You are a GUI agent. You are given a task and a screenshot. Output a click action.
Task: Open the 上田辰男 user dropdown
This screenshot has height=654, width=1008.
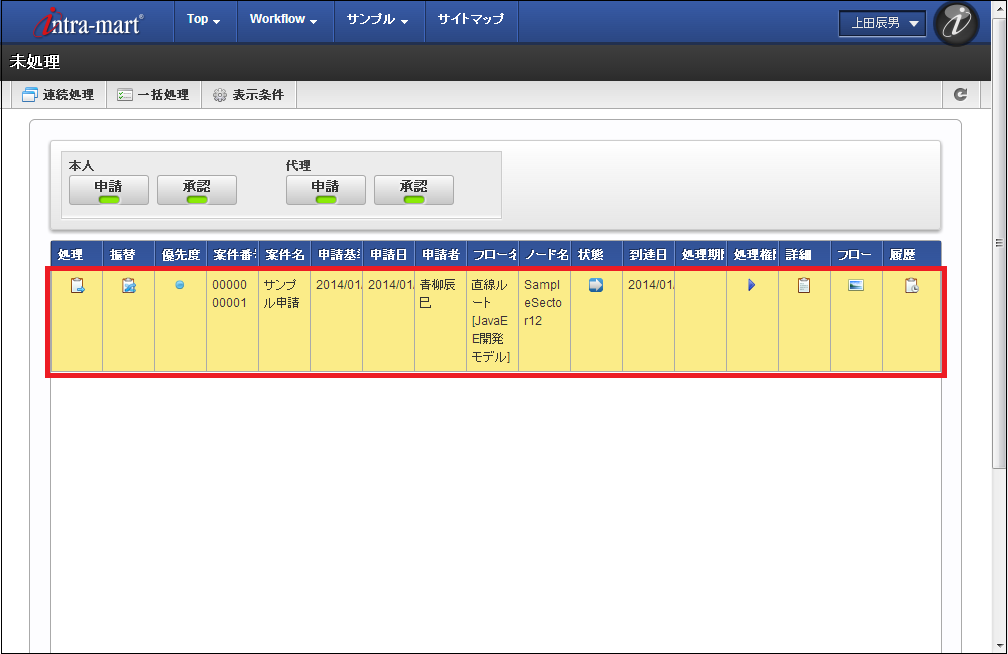tap(882, 23)
